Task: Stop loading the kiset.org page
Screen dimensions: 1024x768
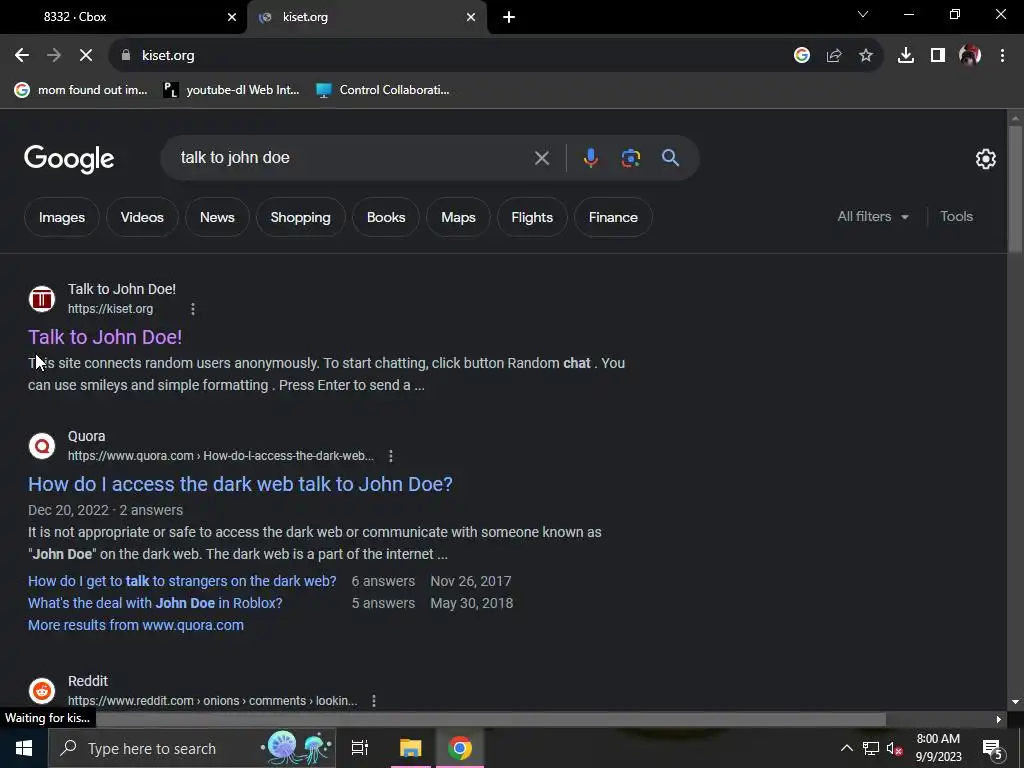Action: tap(86, 56)
